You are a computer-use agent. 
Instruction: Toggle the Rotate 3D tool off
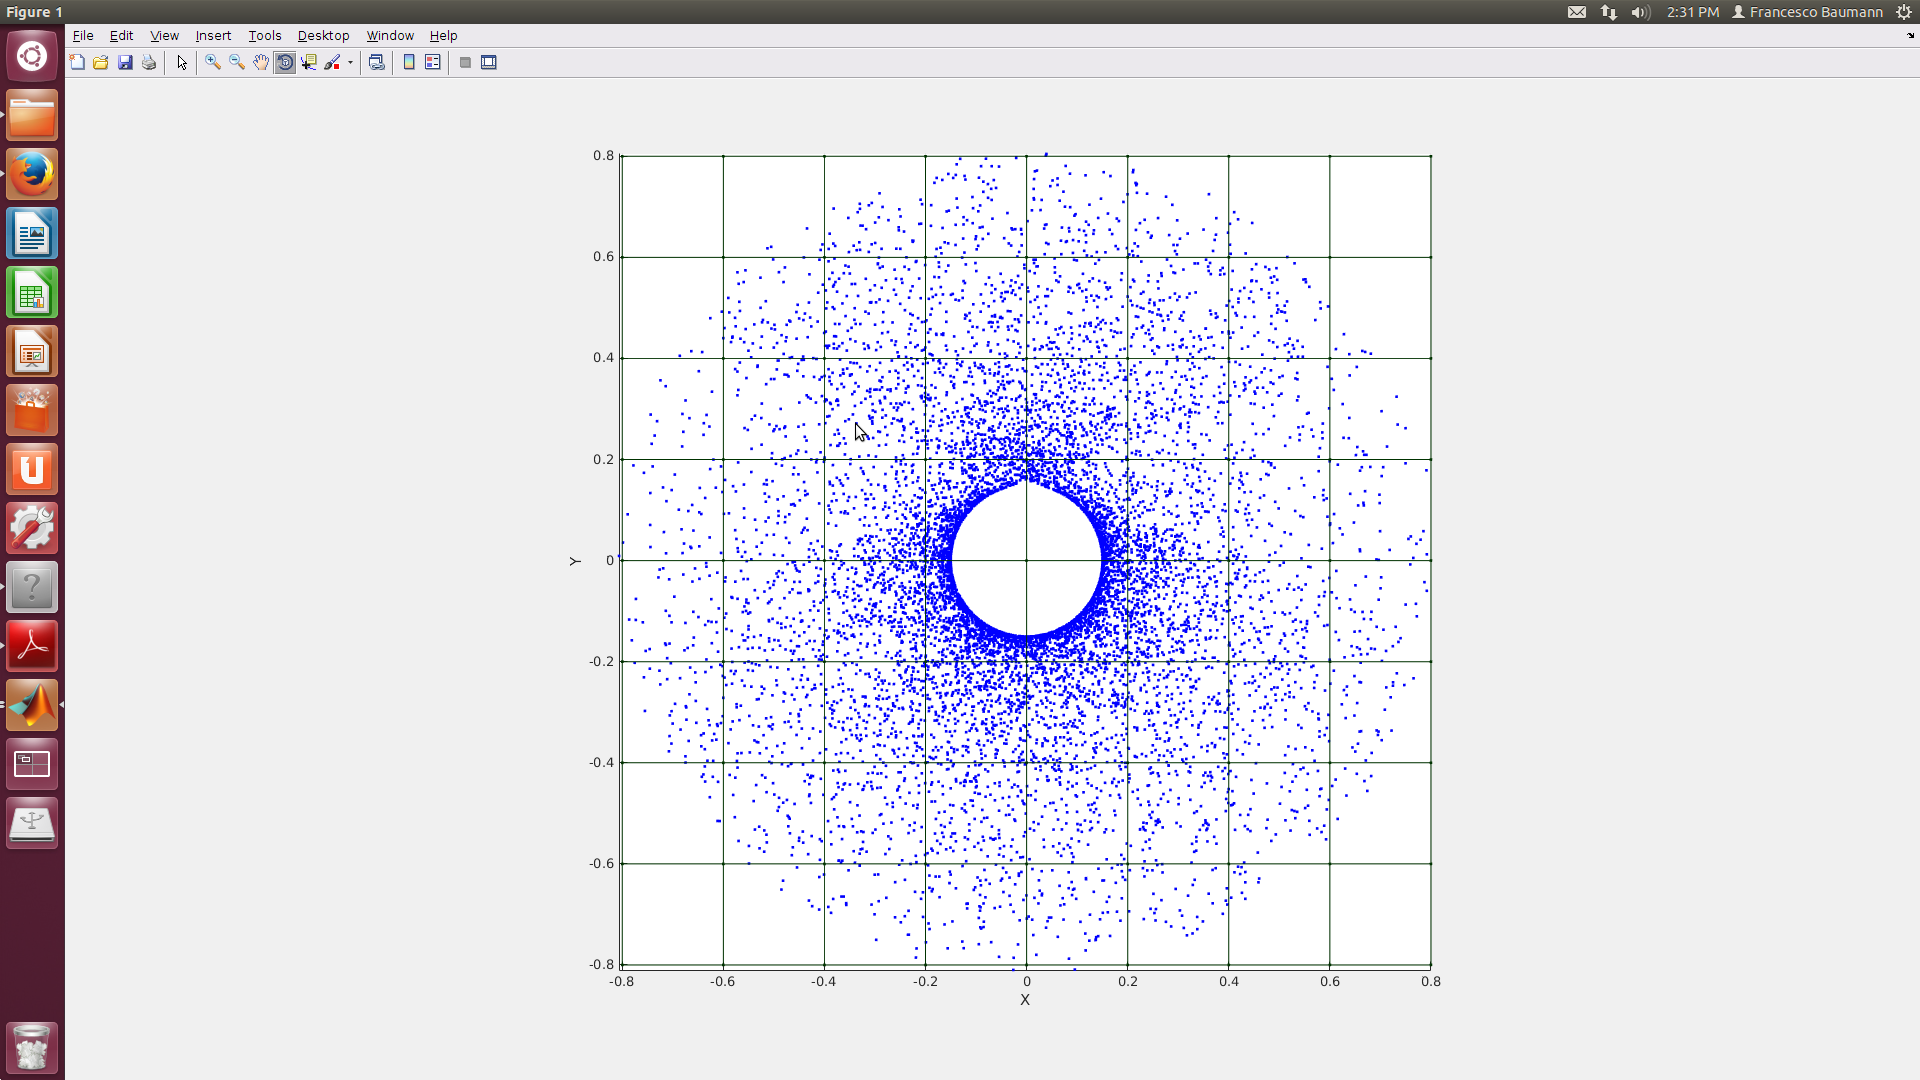(285, 62)
